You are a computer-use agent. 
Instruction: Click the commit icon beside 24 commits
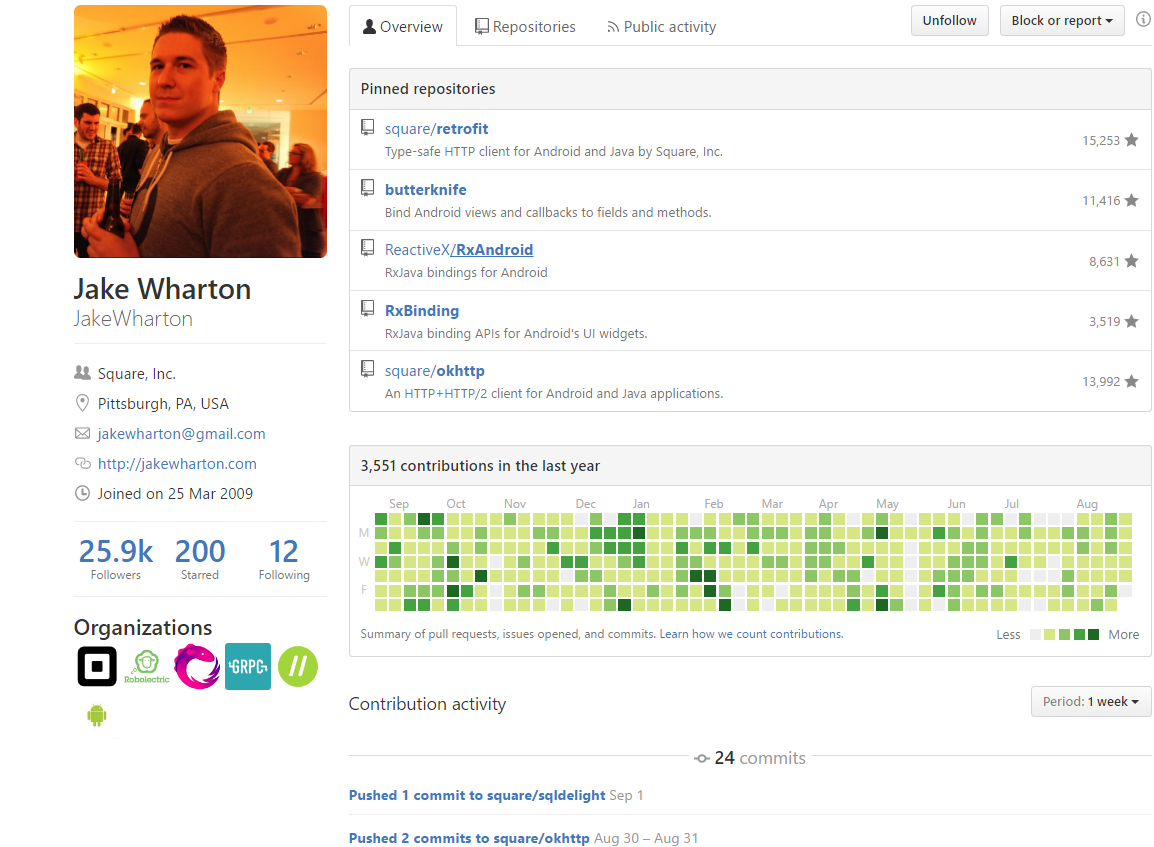click(x=701, y=759)
